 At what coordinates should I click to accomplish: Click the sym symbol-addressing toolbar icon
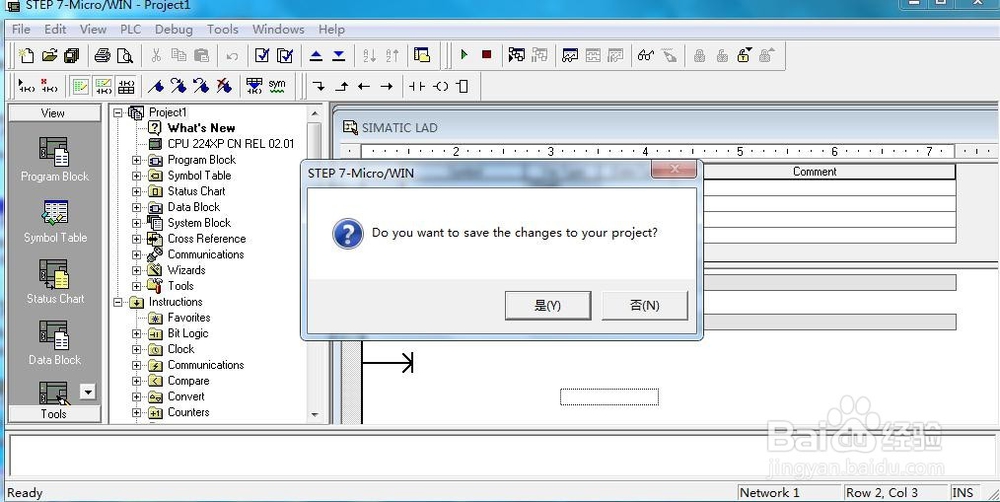277,85
